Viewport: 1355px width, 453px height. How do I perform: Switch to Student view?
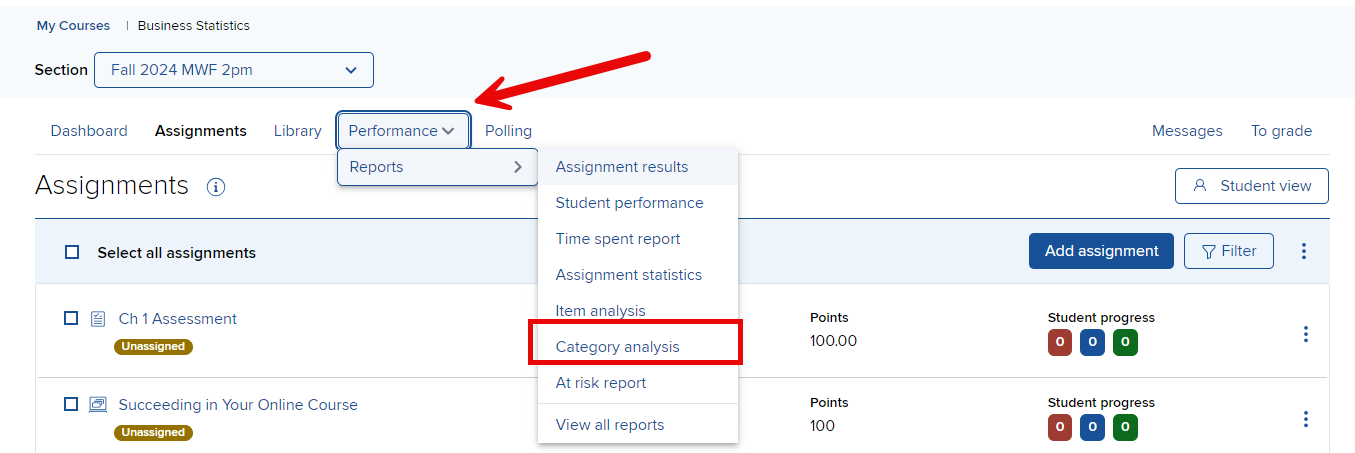(x=1252, y=186)
